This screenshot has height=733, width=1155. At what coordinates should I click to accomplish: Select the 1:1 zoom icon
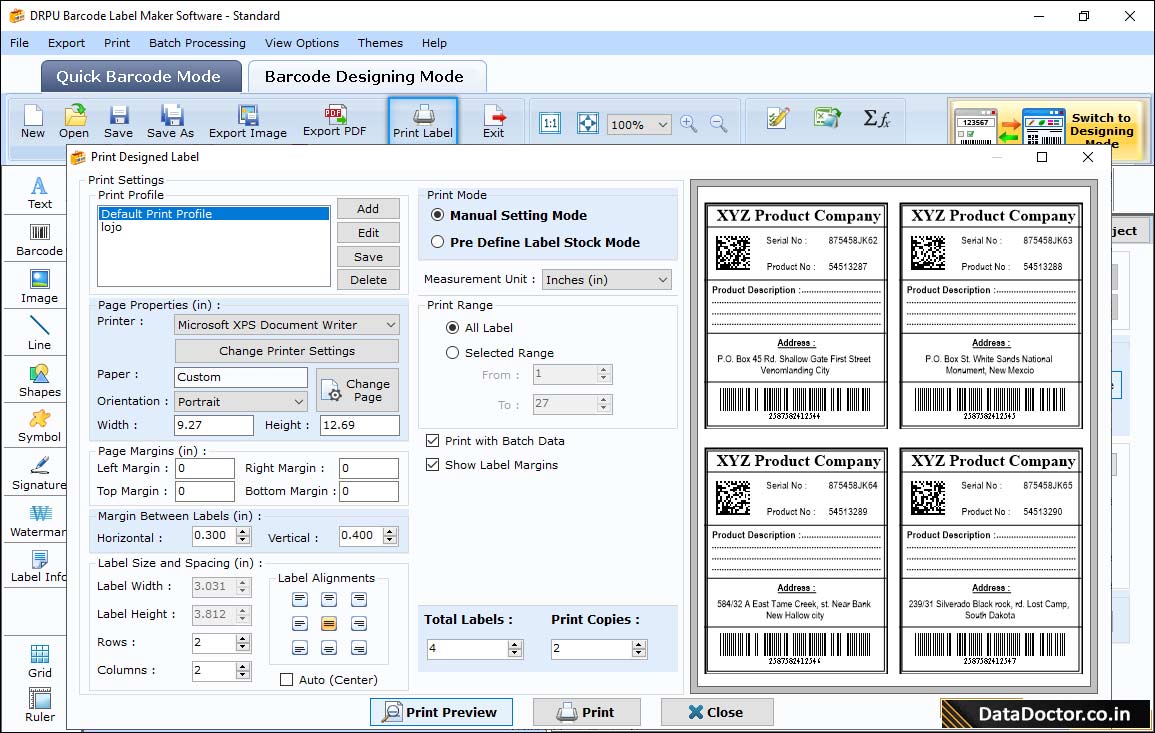[x=549, y=123]
